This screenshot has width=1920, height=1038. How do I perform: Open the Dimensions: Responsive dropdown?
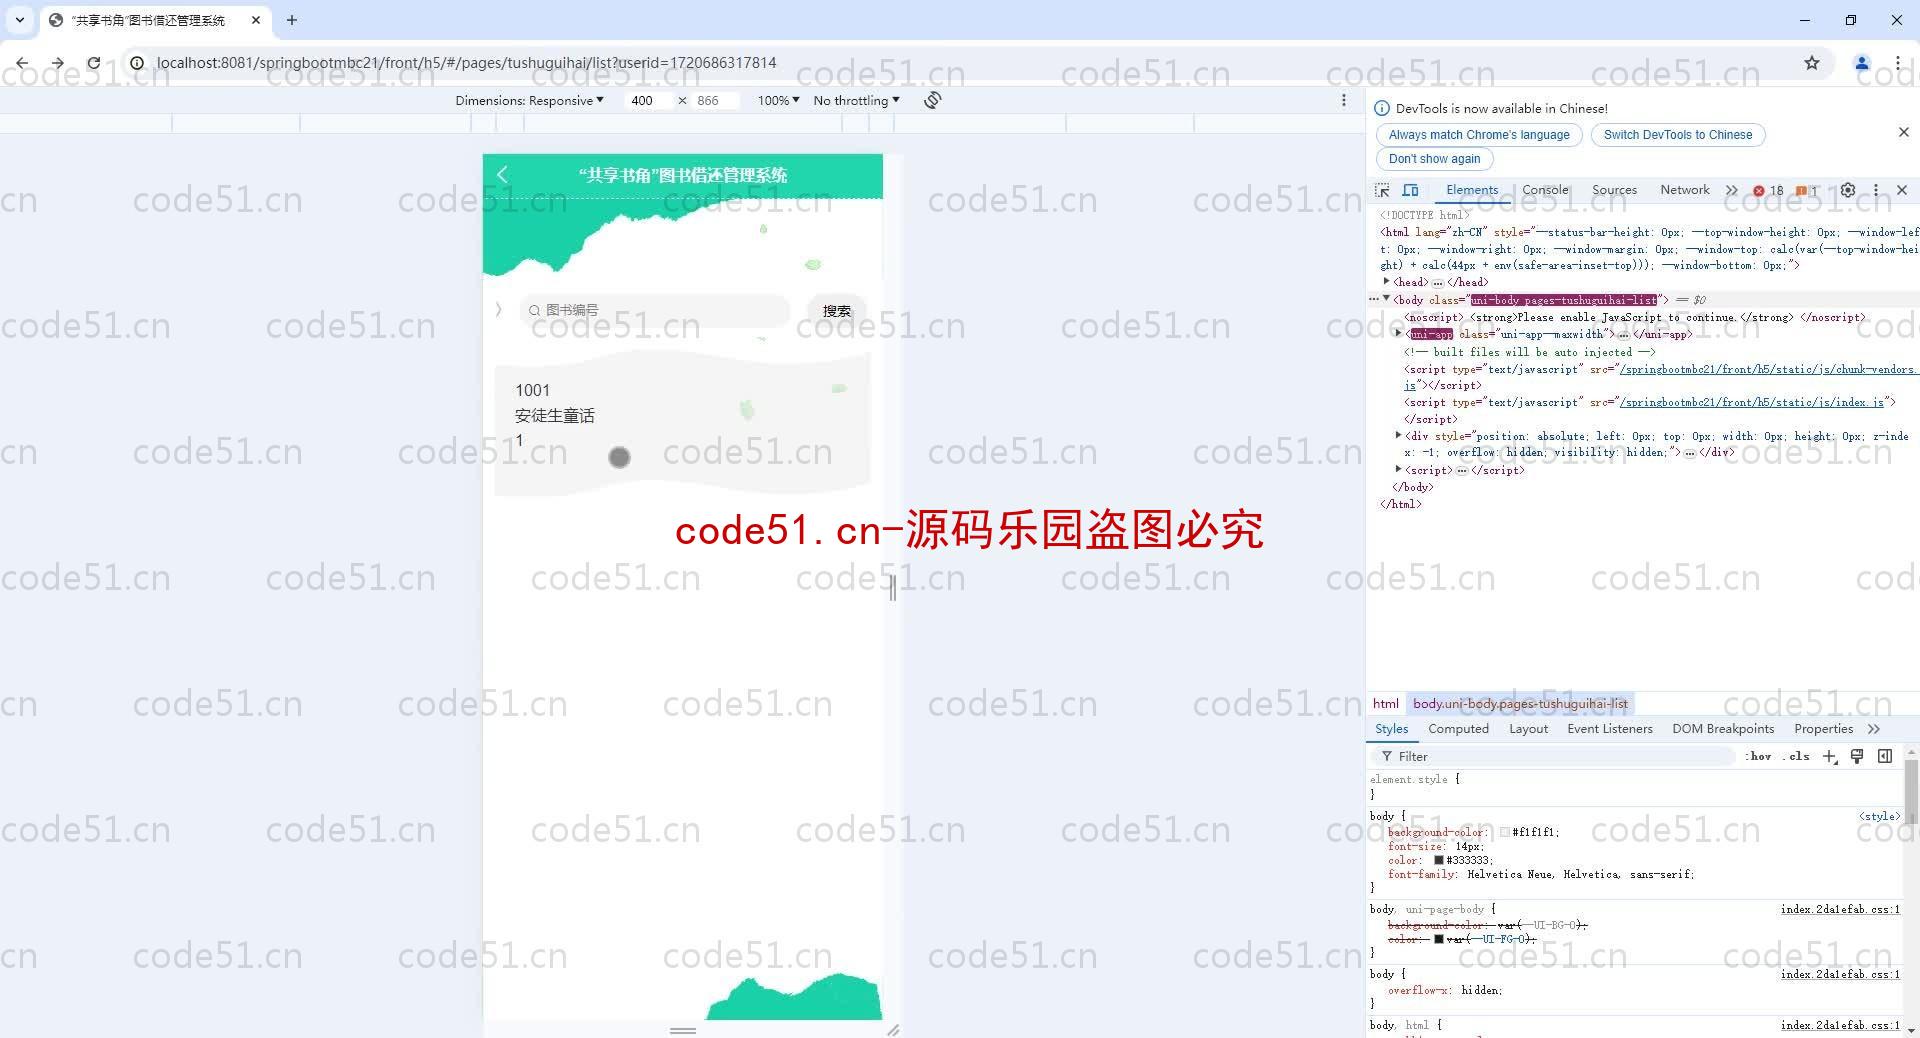pos(529,100)
